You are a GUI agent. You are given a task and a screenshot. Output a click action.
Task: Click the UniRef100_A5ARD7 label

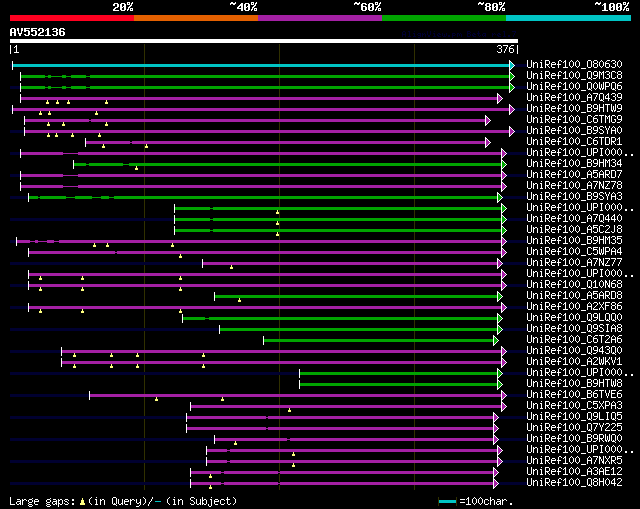tap(574, 175)
